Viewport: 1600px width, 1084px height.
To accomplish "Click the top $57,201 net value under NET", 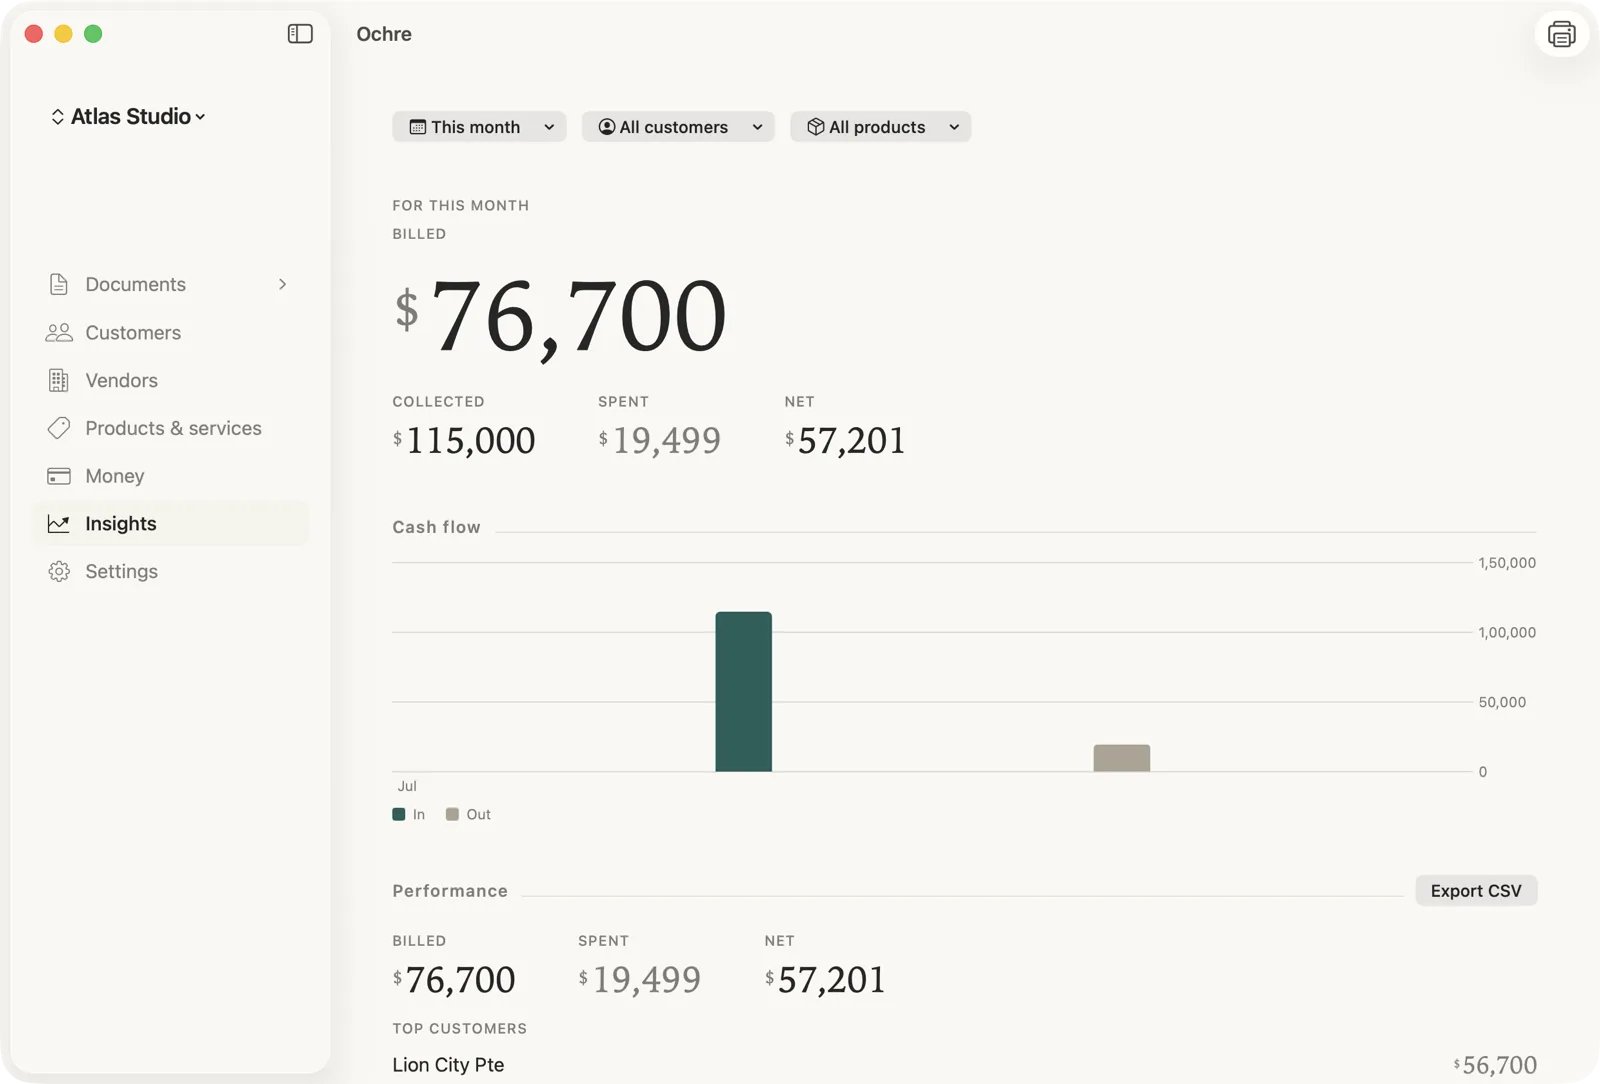I will [x=845, y=440].
